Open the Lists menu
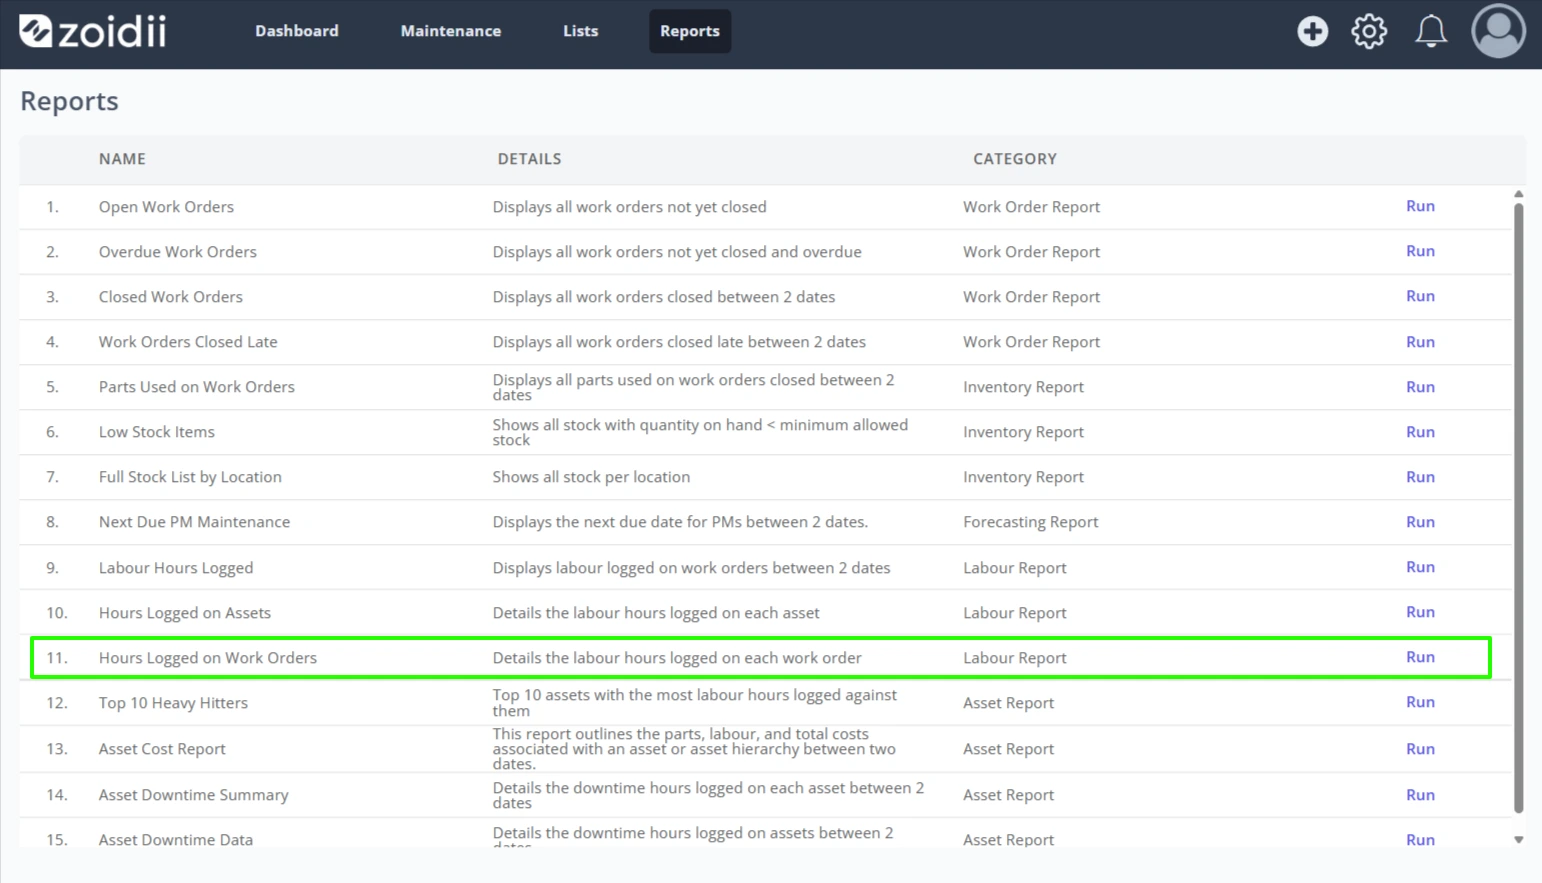The width and height of the screenshot is (1542, 883). (x=580, y=31)
